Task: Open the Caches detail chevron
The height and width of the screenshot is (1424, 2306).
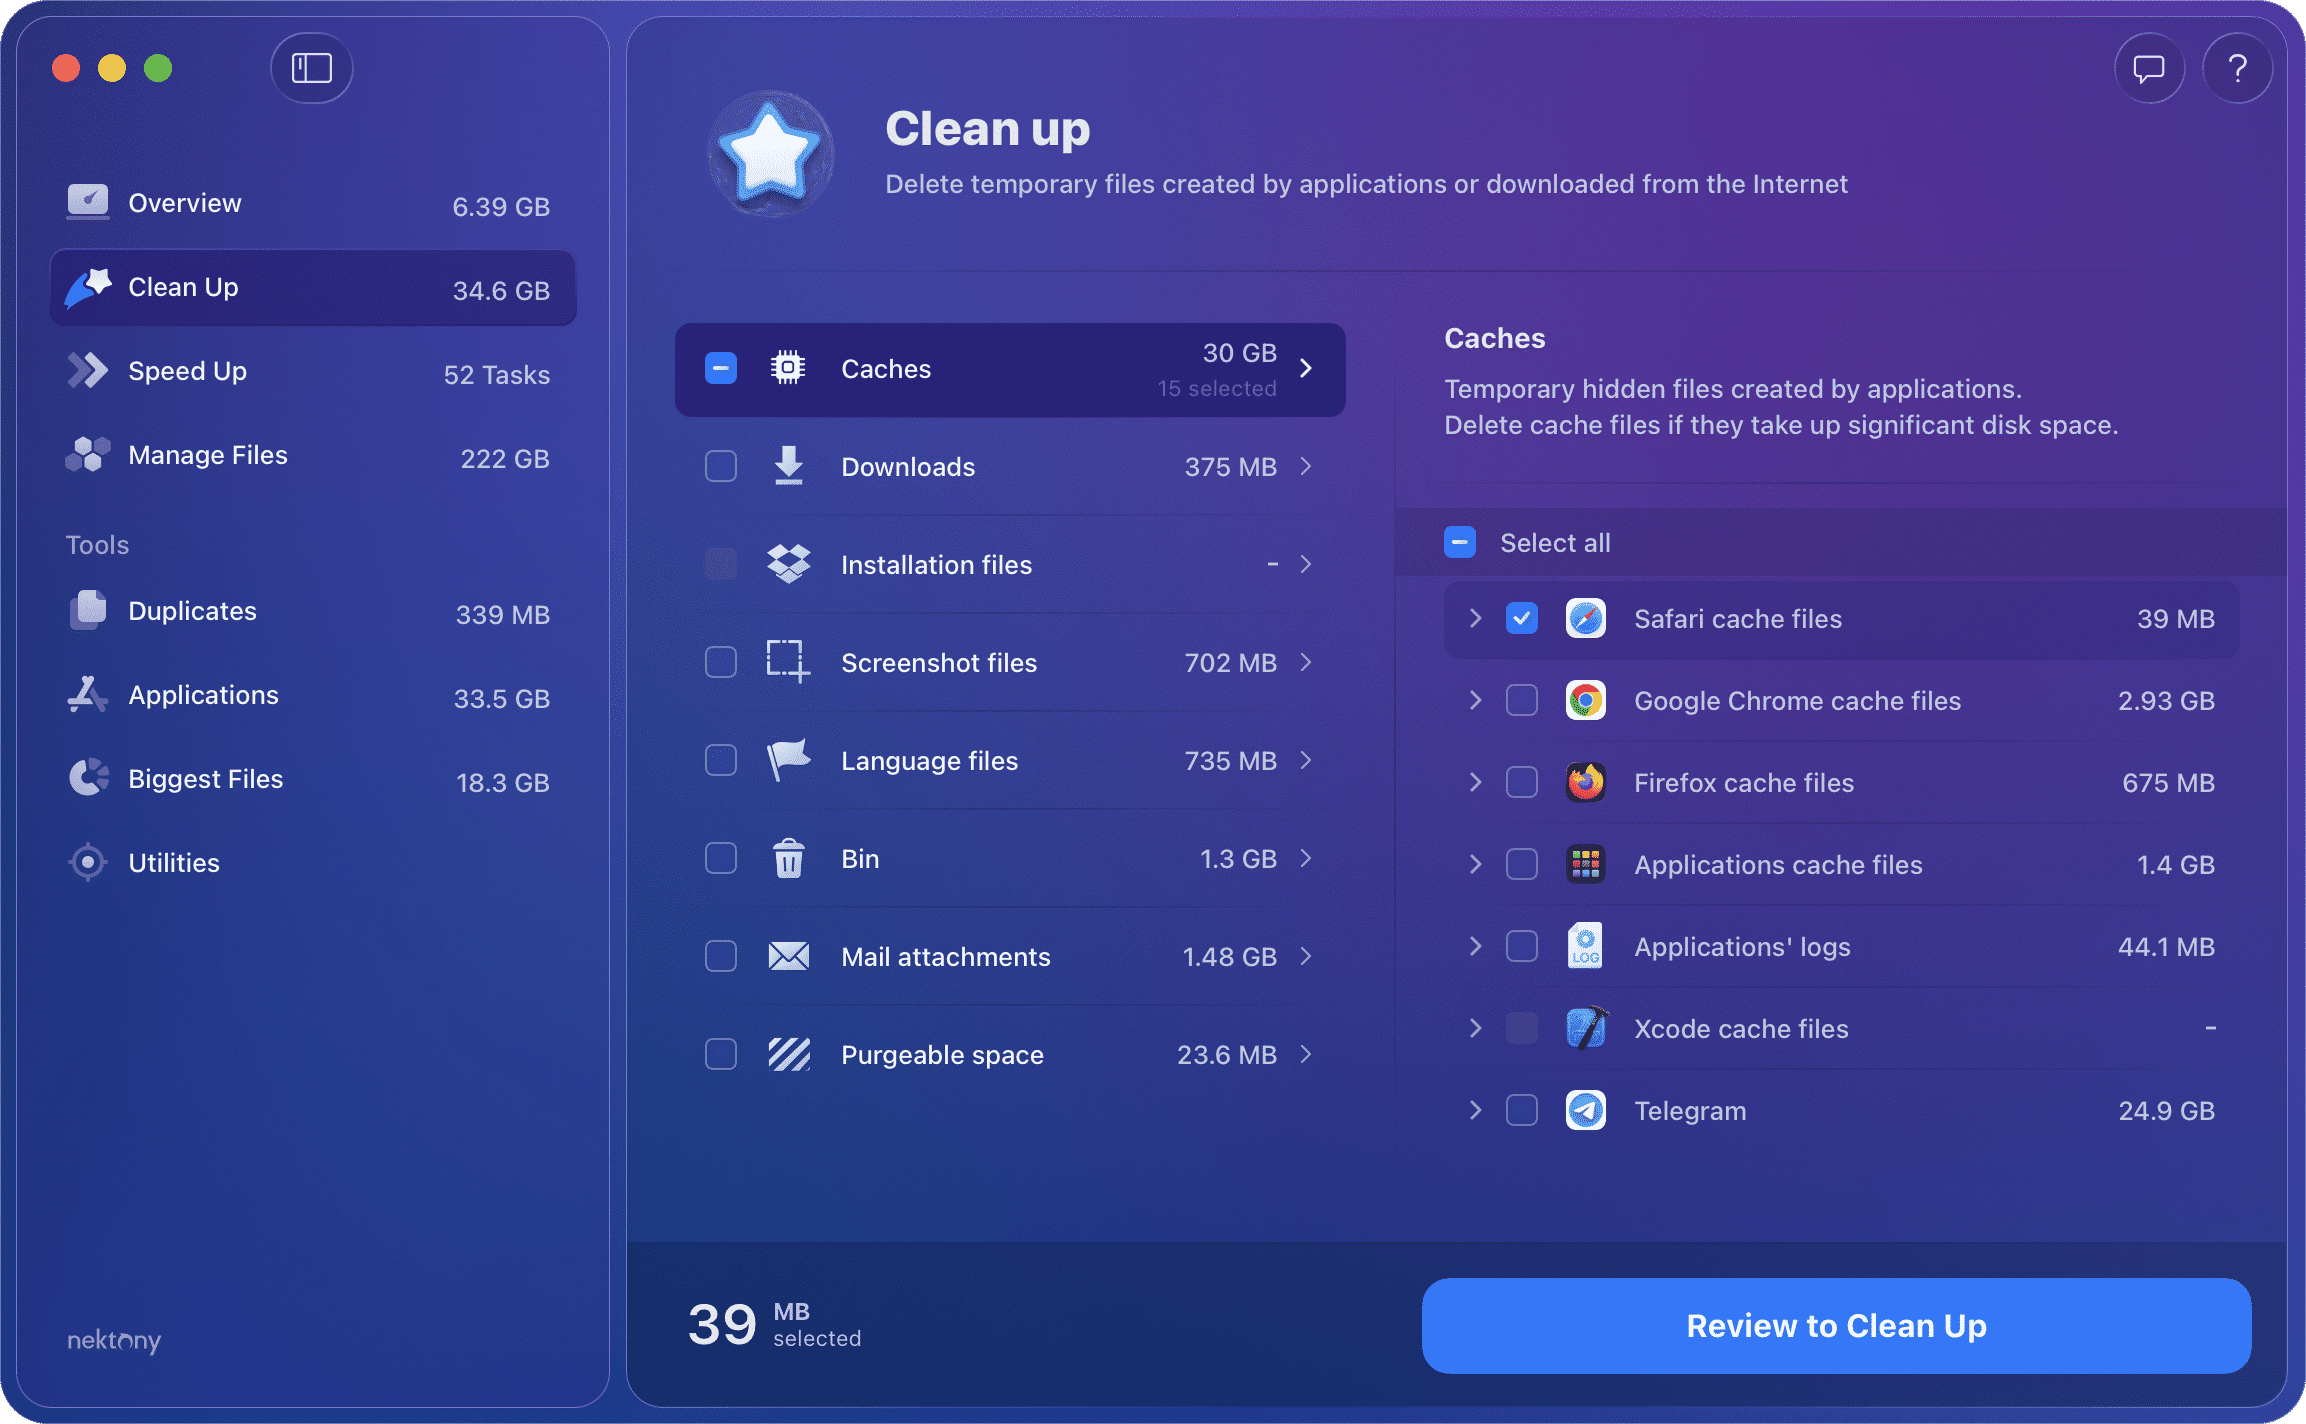Action: click(x=1306, y=369)
